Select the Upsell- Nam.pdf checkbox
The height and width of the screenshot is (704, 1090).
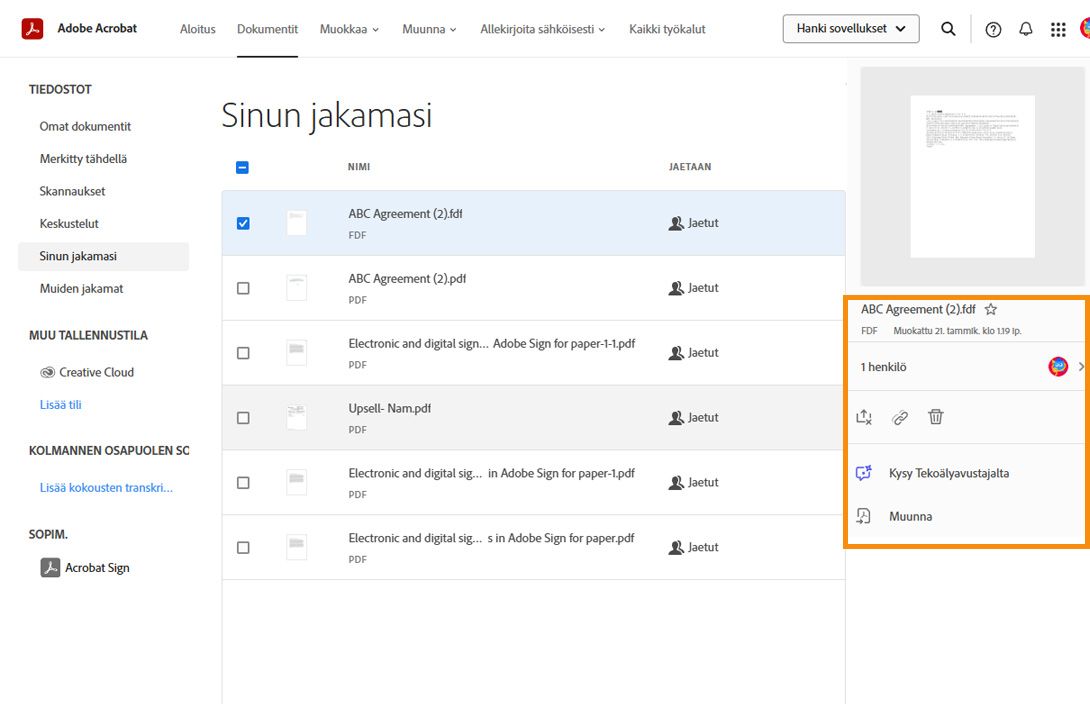point(242,417)
